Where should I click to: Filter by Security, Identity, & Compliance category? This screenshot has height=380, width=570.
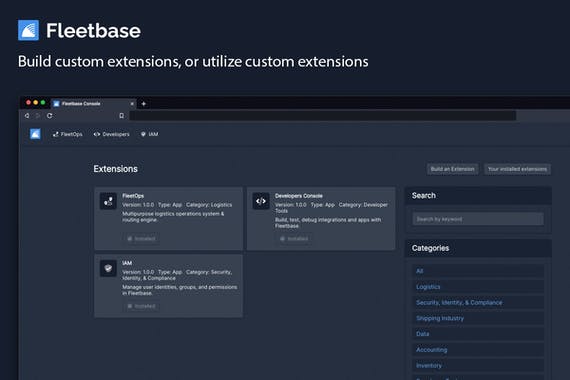(478, 302)
